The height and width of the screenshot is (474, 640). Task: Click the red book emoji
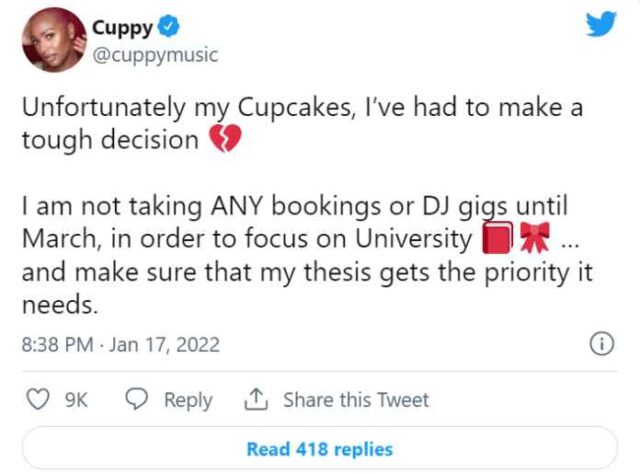tap(494, 241)
